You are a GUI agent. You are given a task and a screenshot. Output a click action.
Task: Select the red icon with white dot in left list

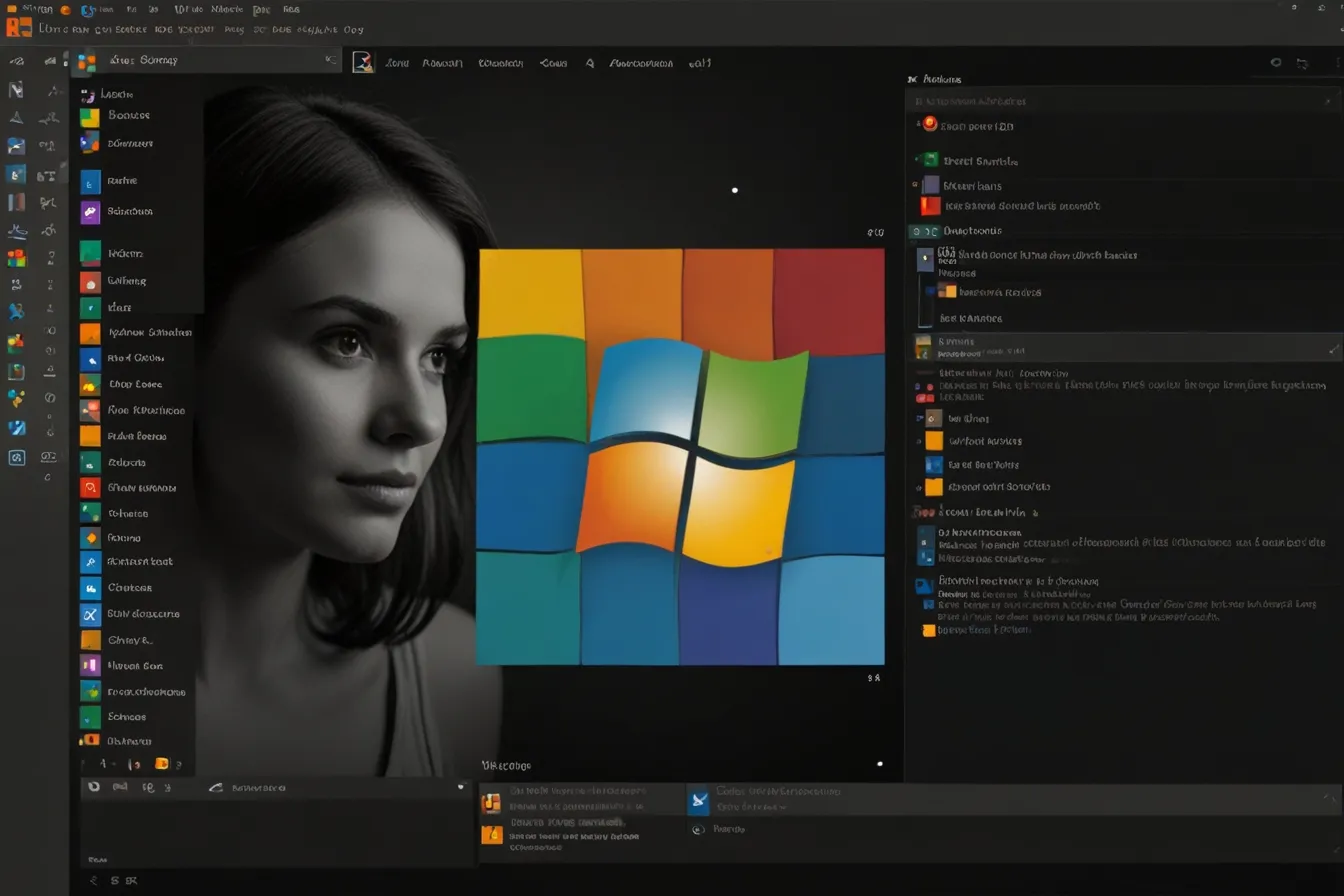[x=90, y=282]
